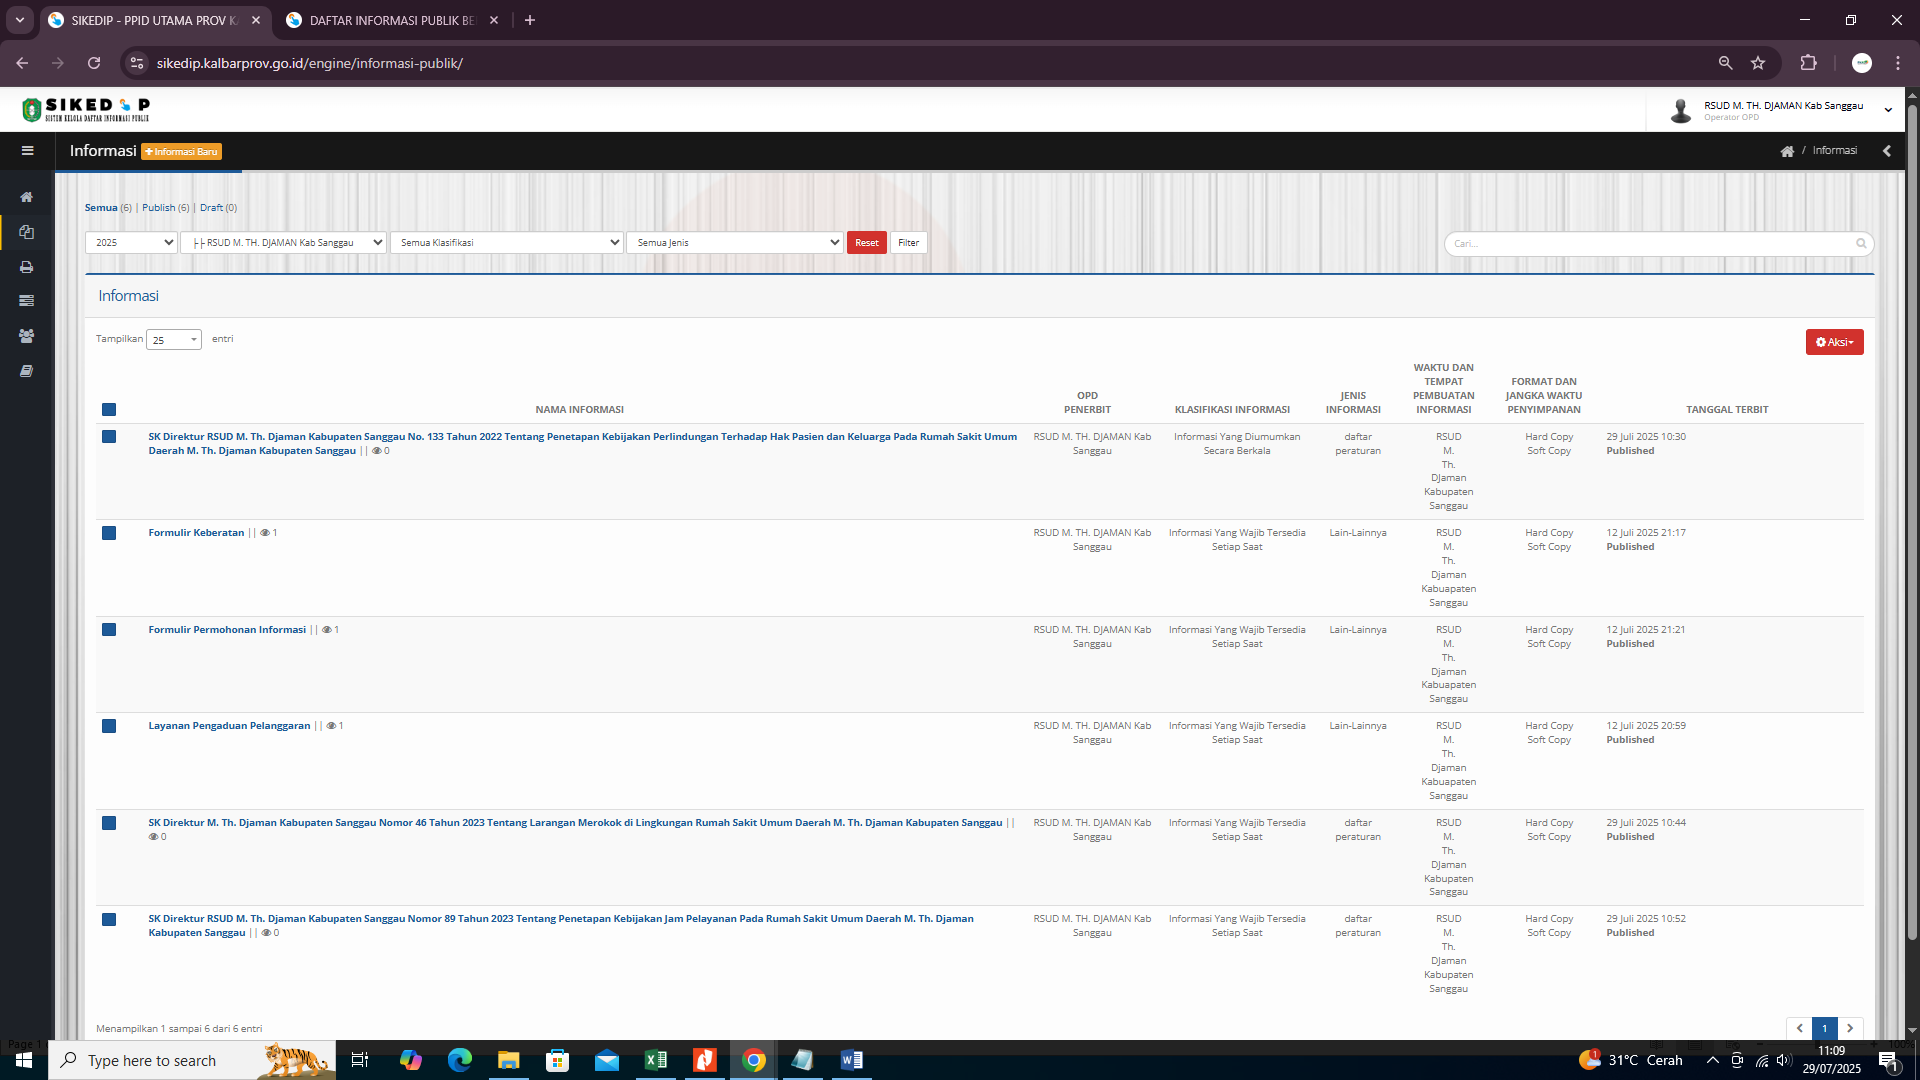Open the RSUD M. TH. DJAMAN OPD dropdown
The width and height of the screenshot is (1920, 1080).
coord(283,243)
